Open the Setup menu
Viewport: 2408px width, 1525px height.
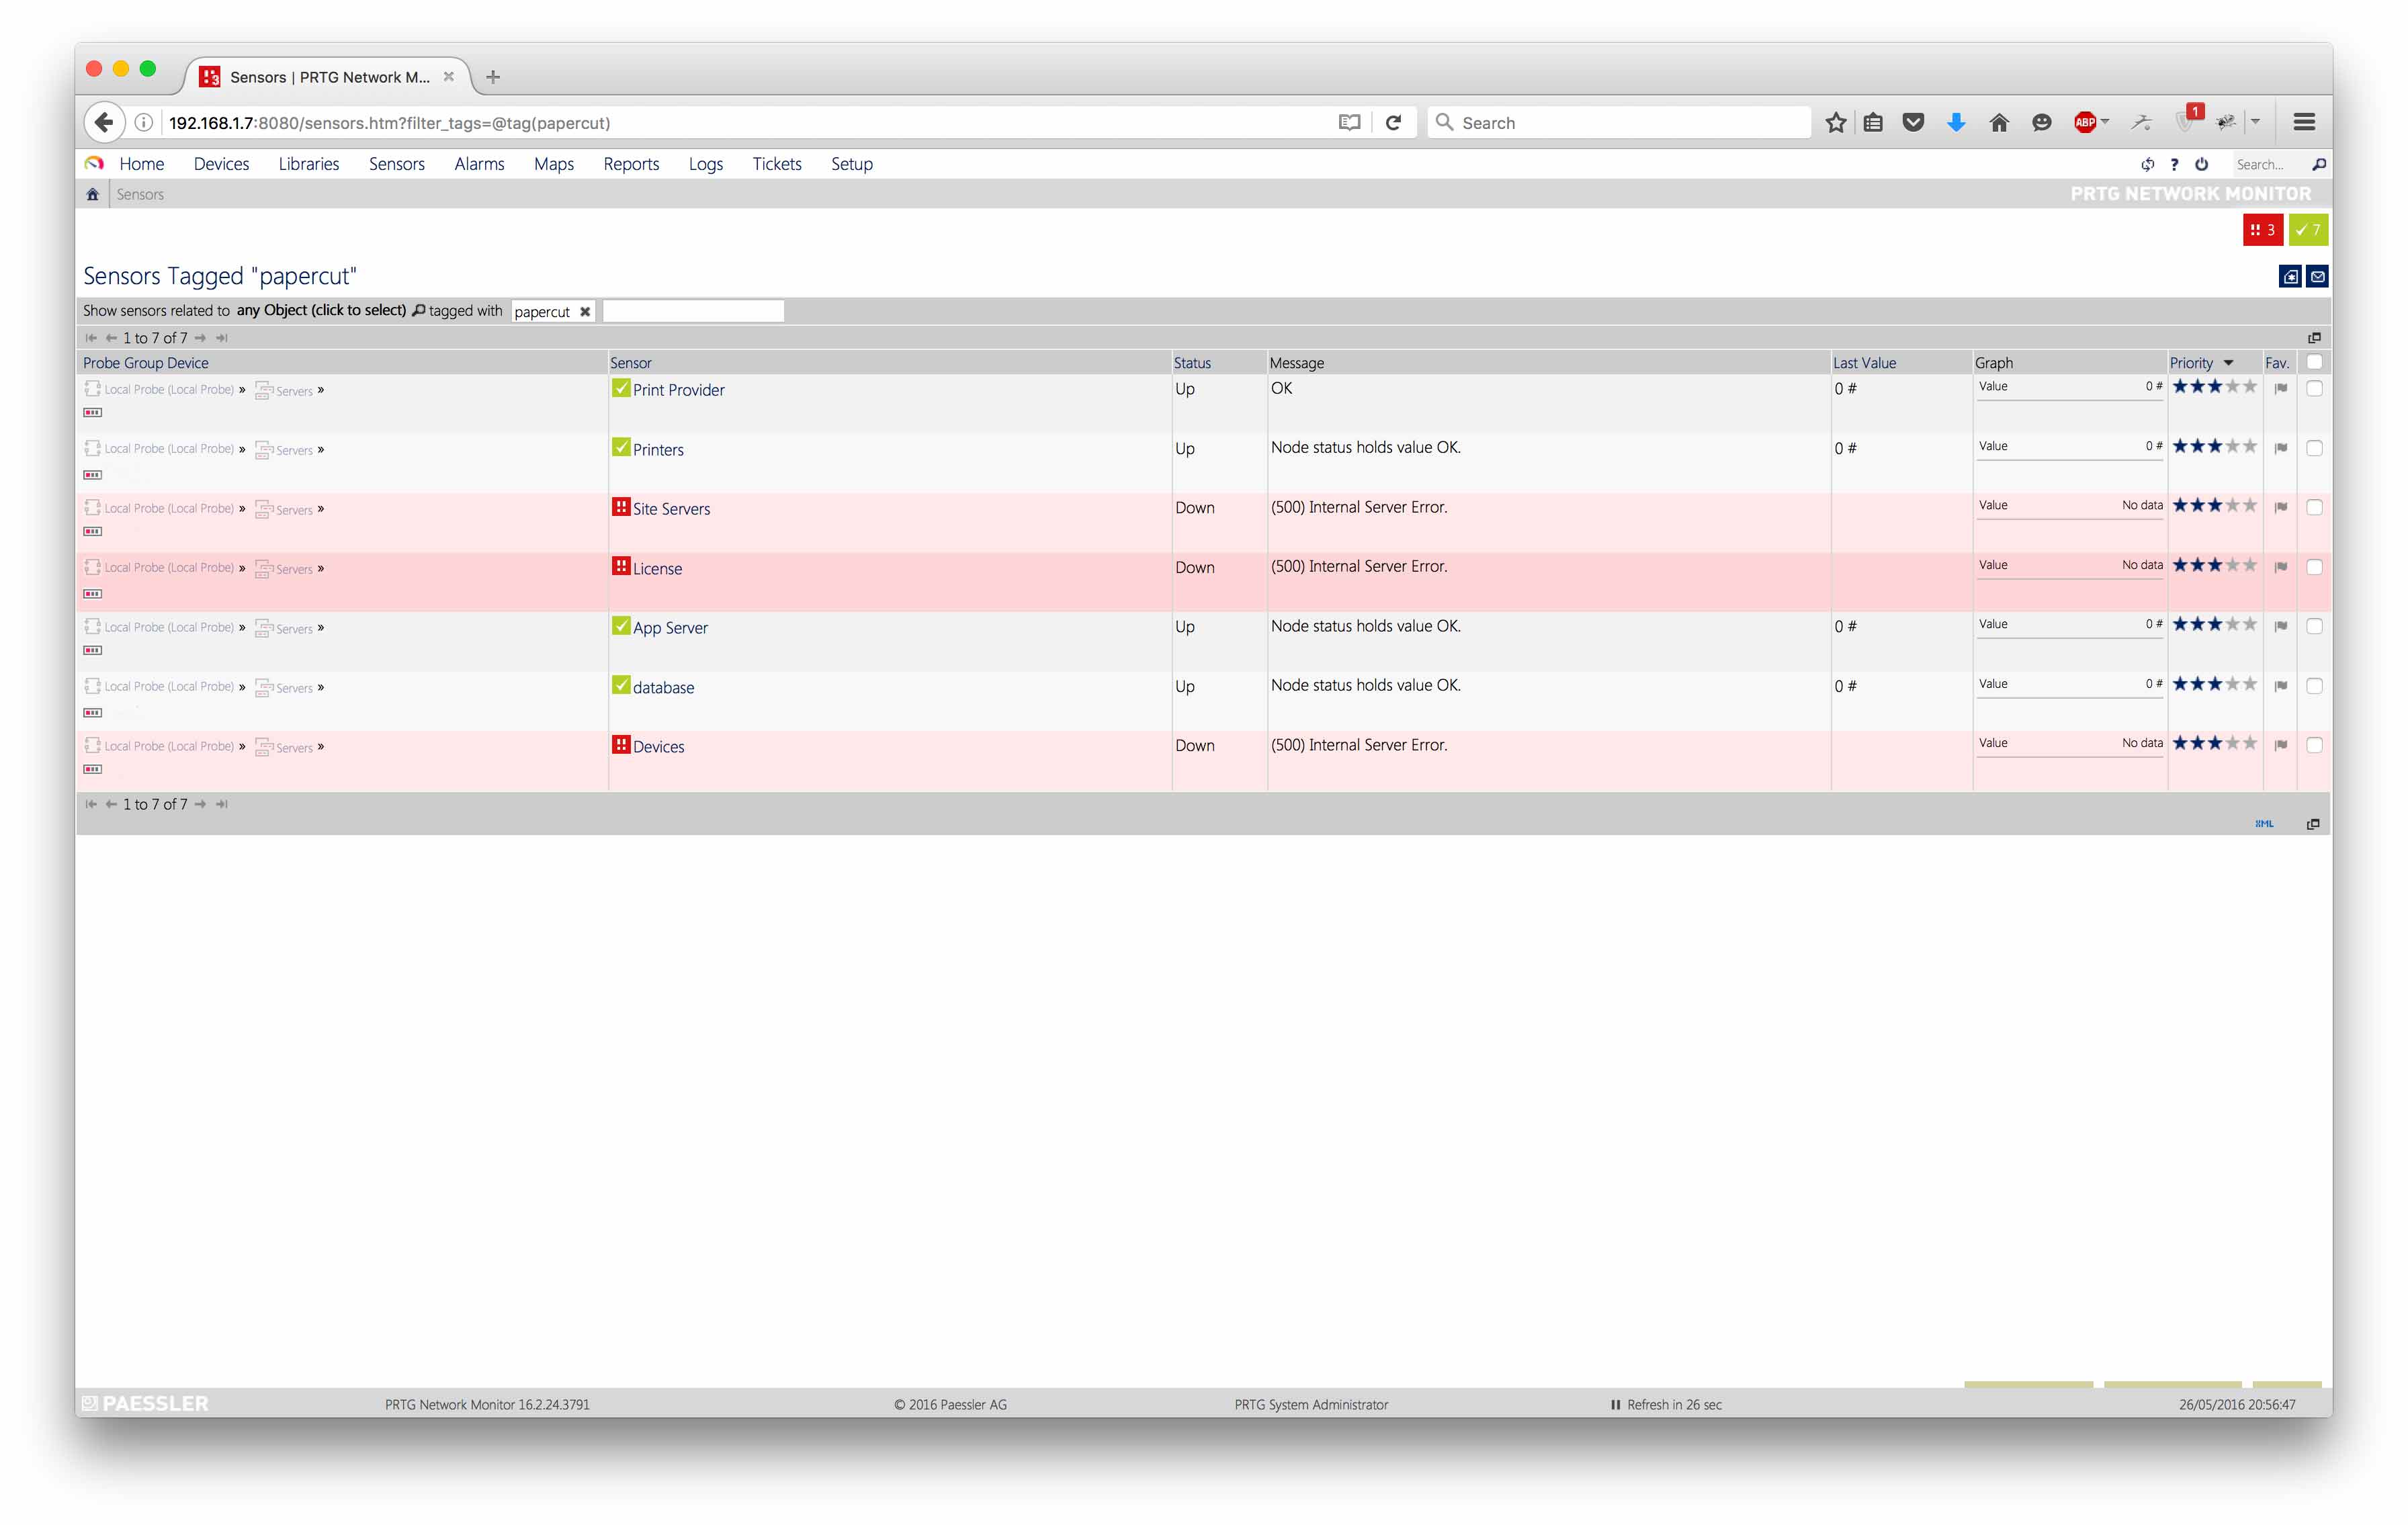point(852,164)
